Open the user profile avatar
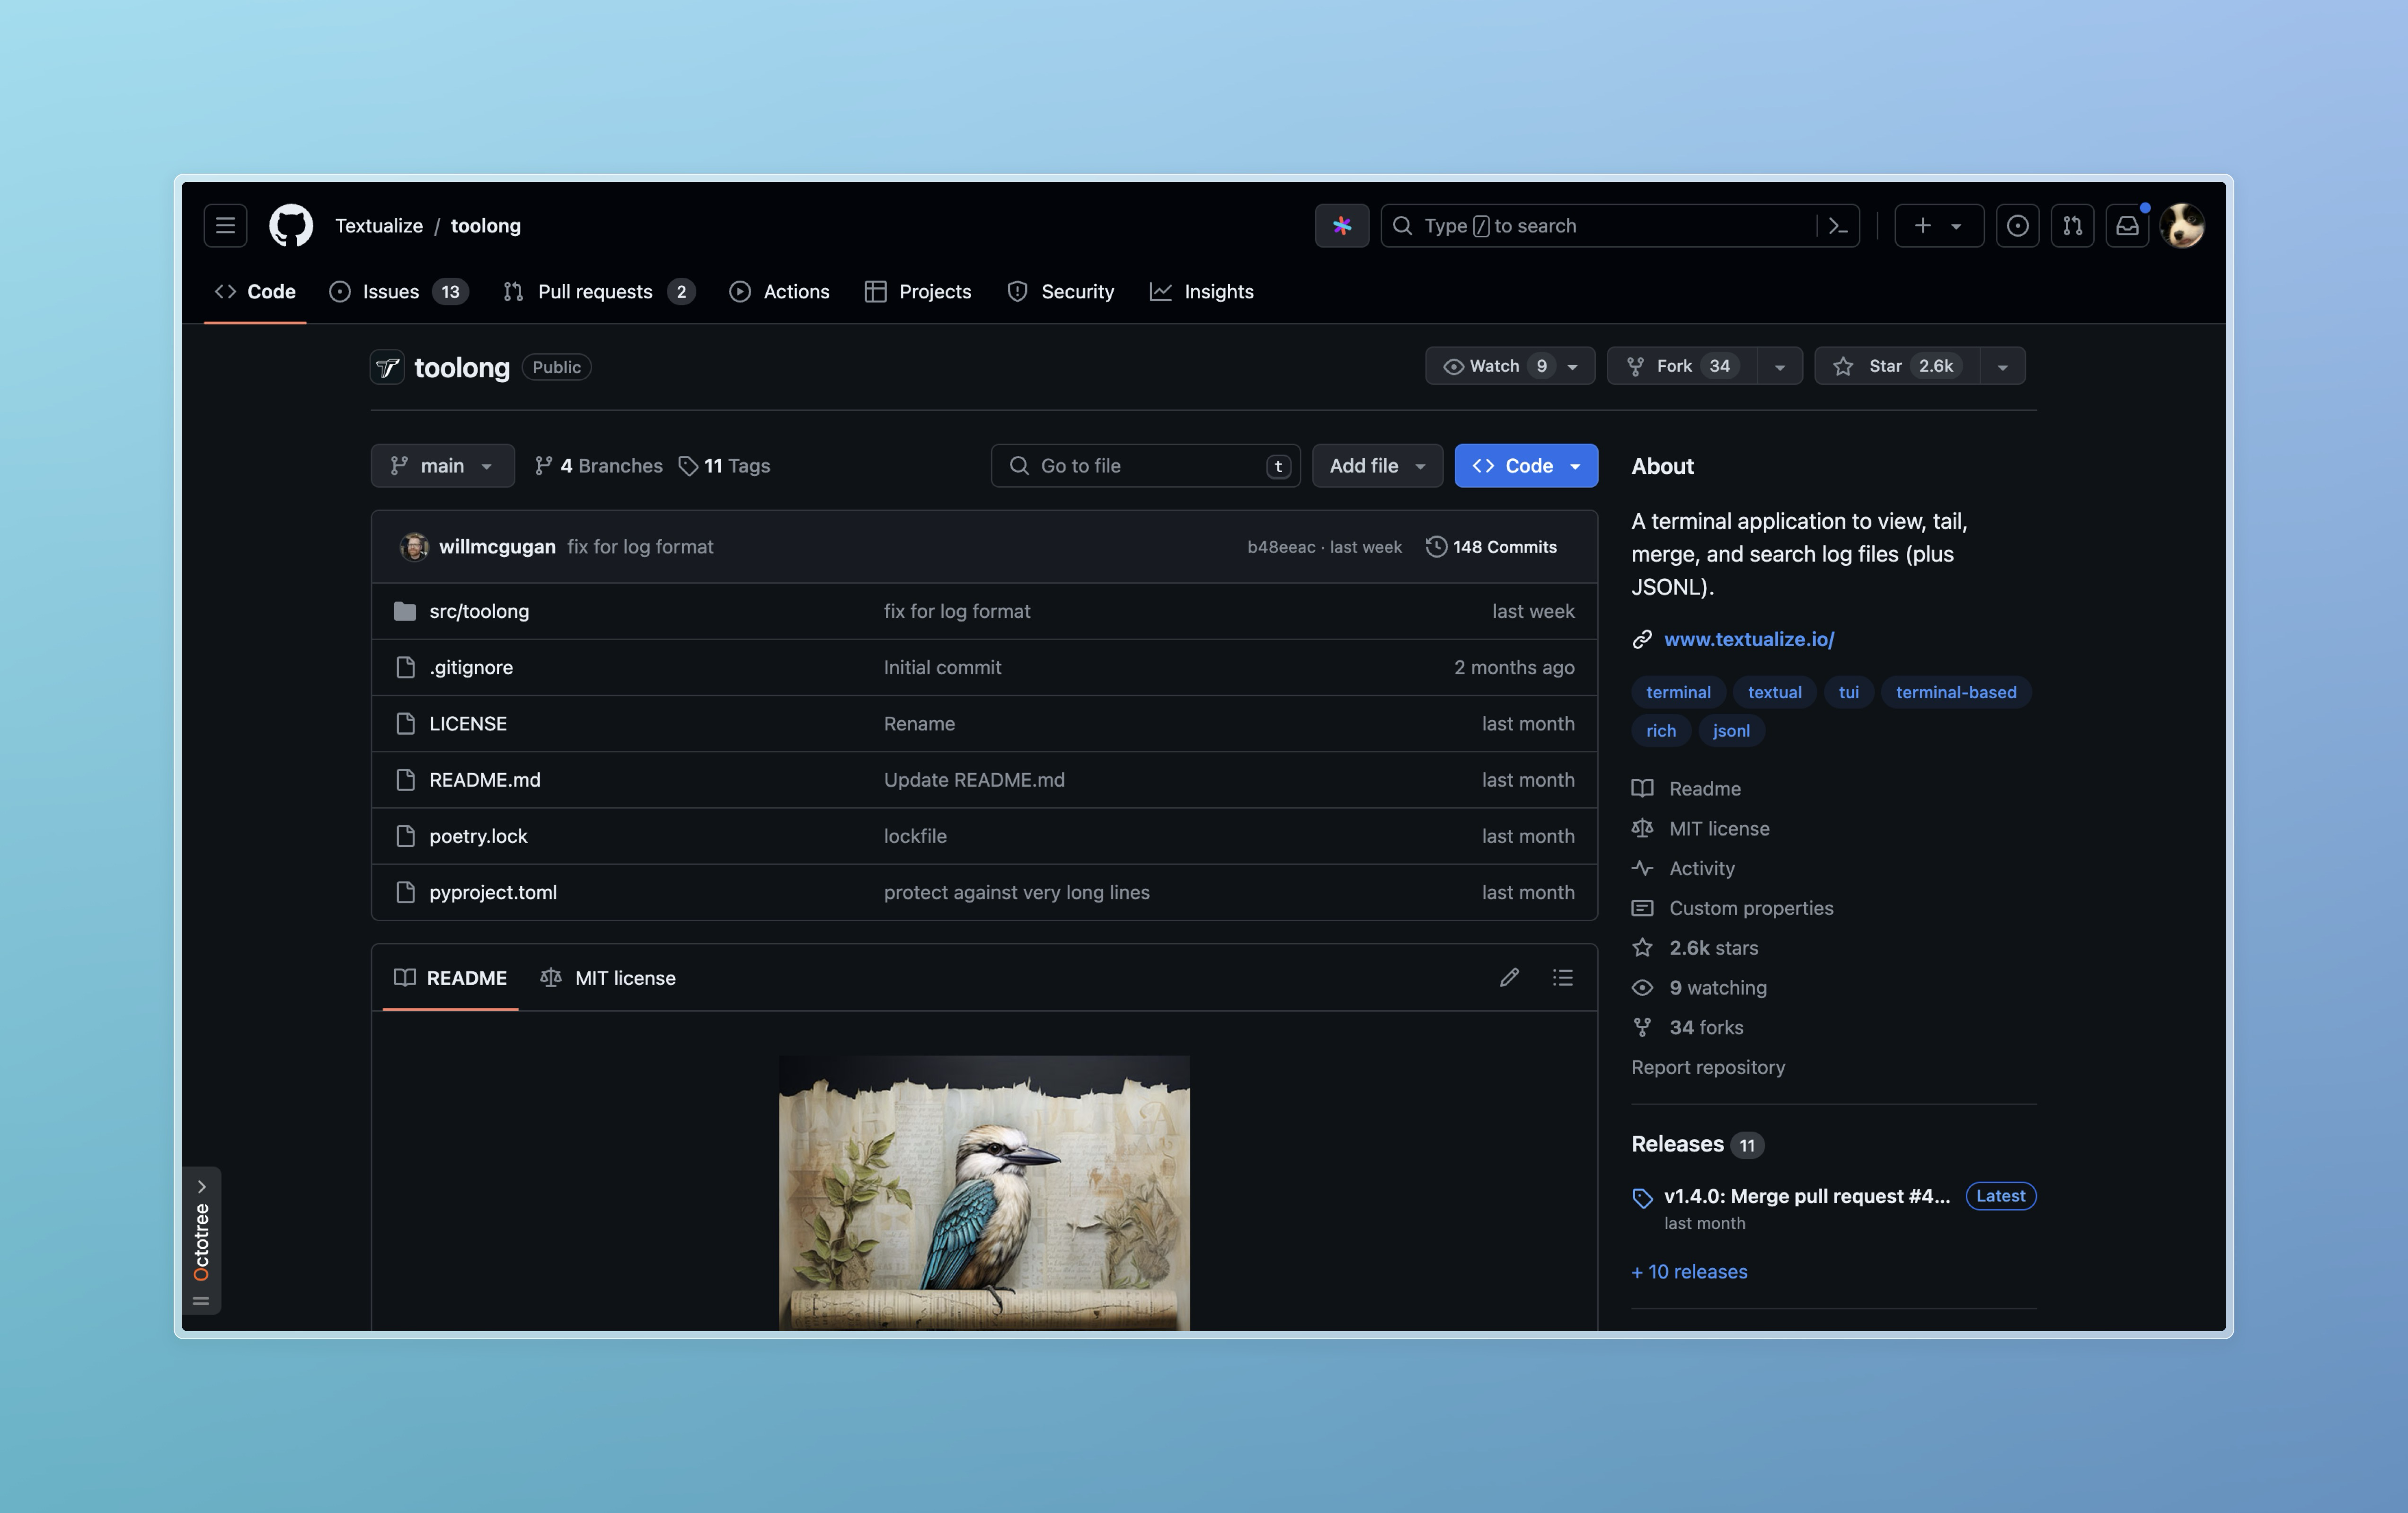This screenshot has width=2408, height=1513. [2182, 226]
